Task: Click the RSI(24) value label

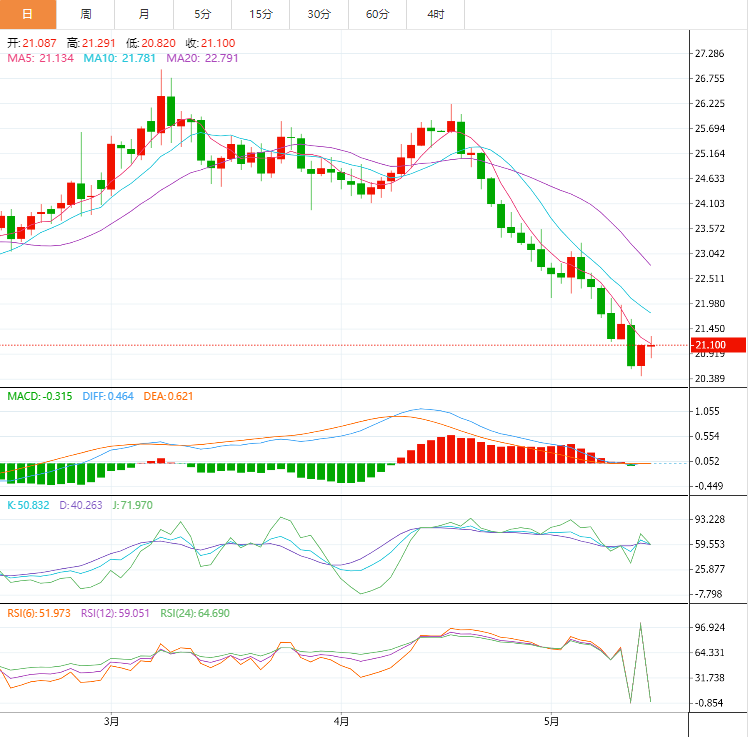Action: point(195,613)
